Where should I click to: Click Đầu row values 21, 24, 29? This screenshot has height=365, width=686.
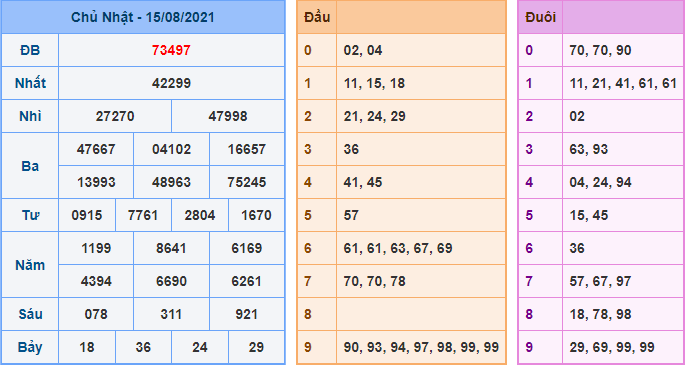[374, 116]
